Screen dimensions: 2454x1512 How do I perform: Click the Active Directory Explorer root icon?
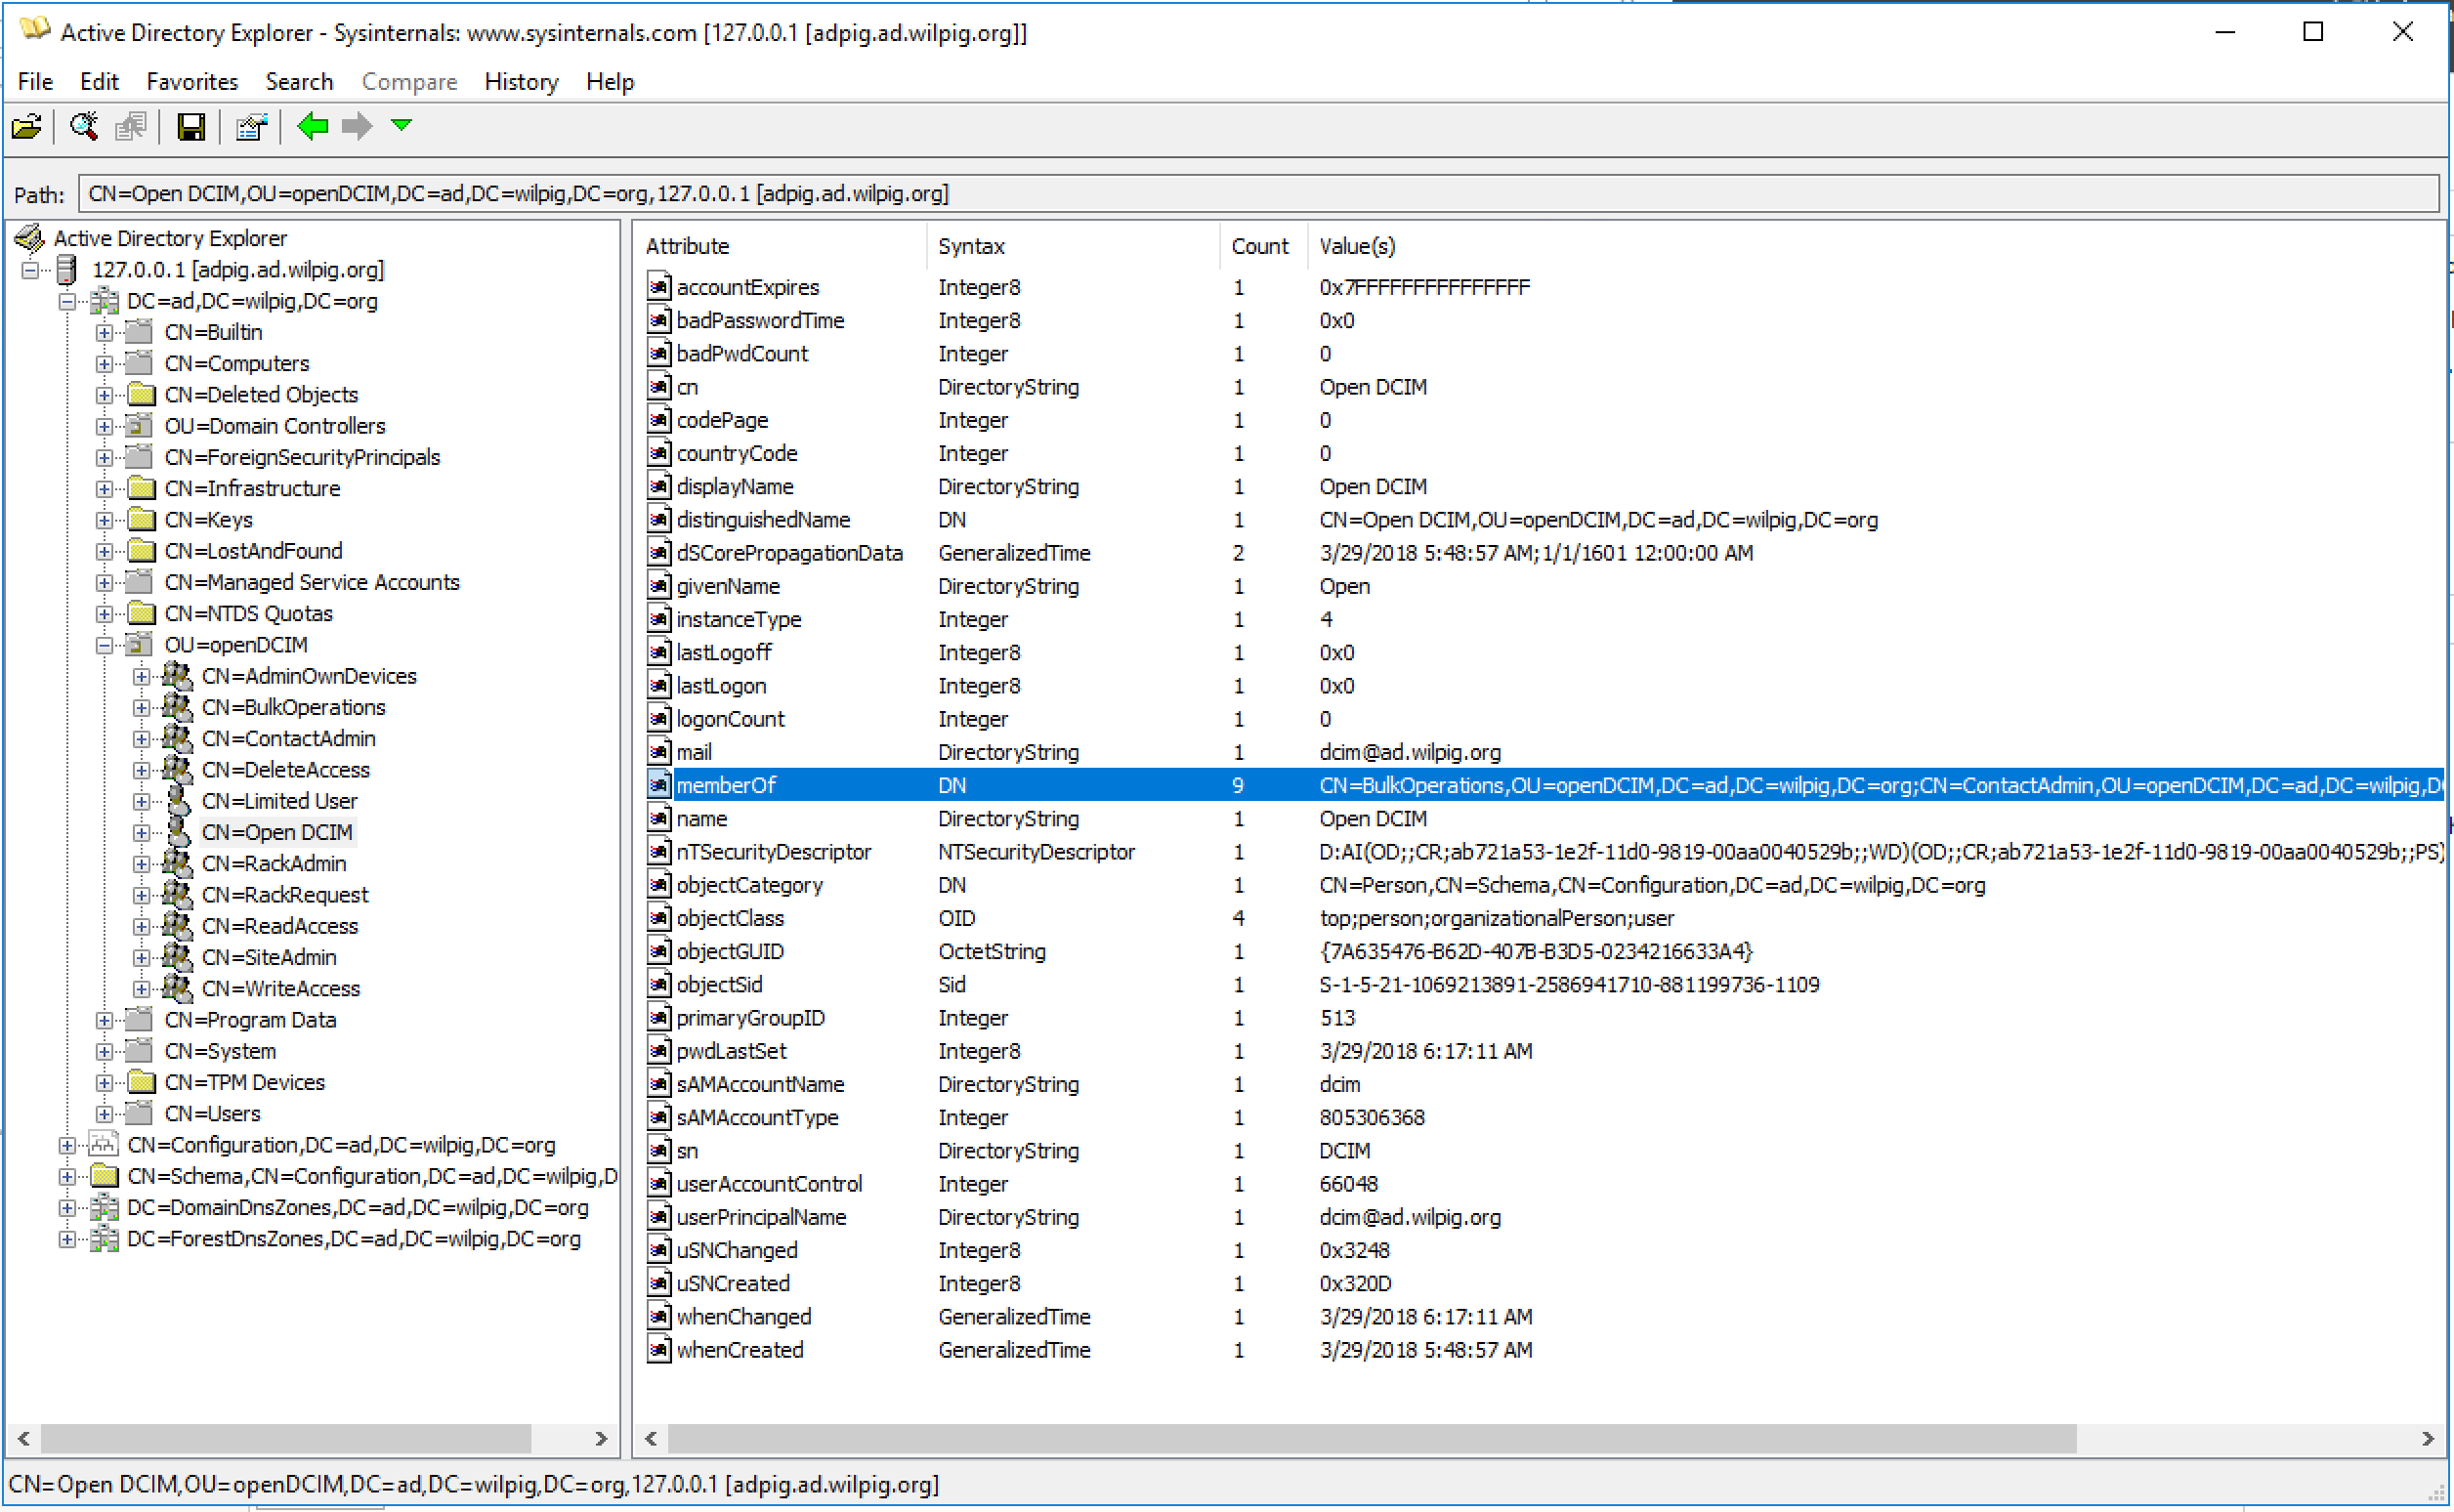[29, 238]
